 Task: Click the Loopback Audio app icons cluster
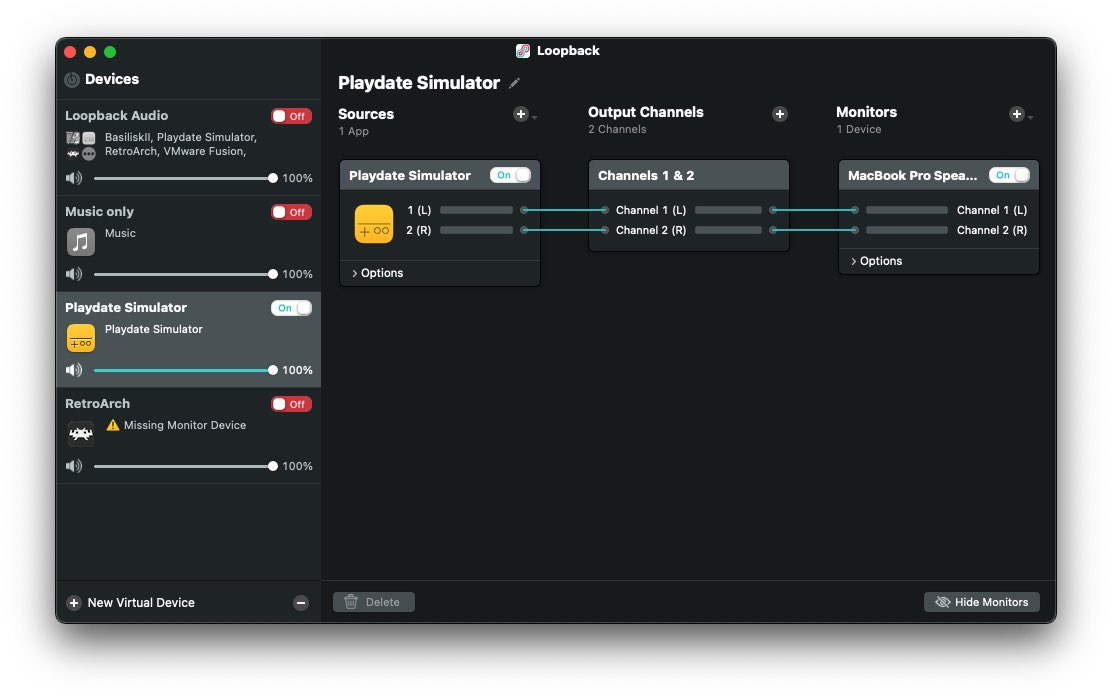point(81,145)
